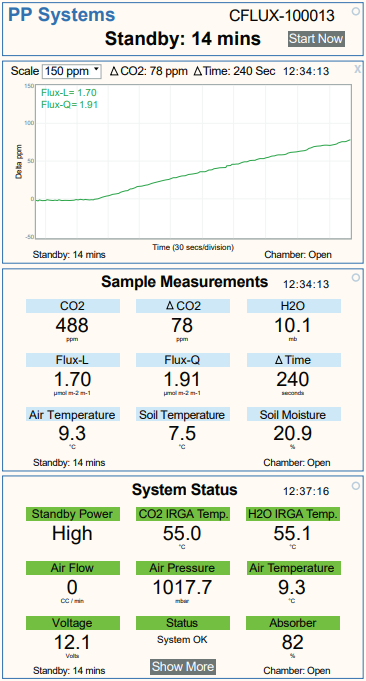
Task: Click the High standby power value
Action: click(72, 533)
